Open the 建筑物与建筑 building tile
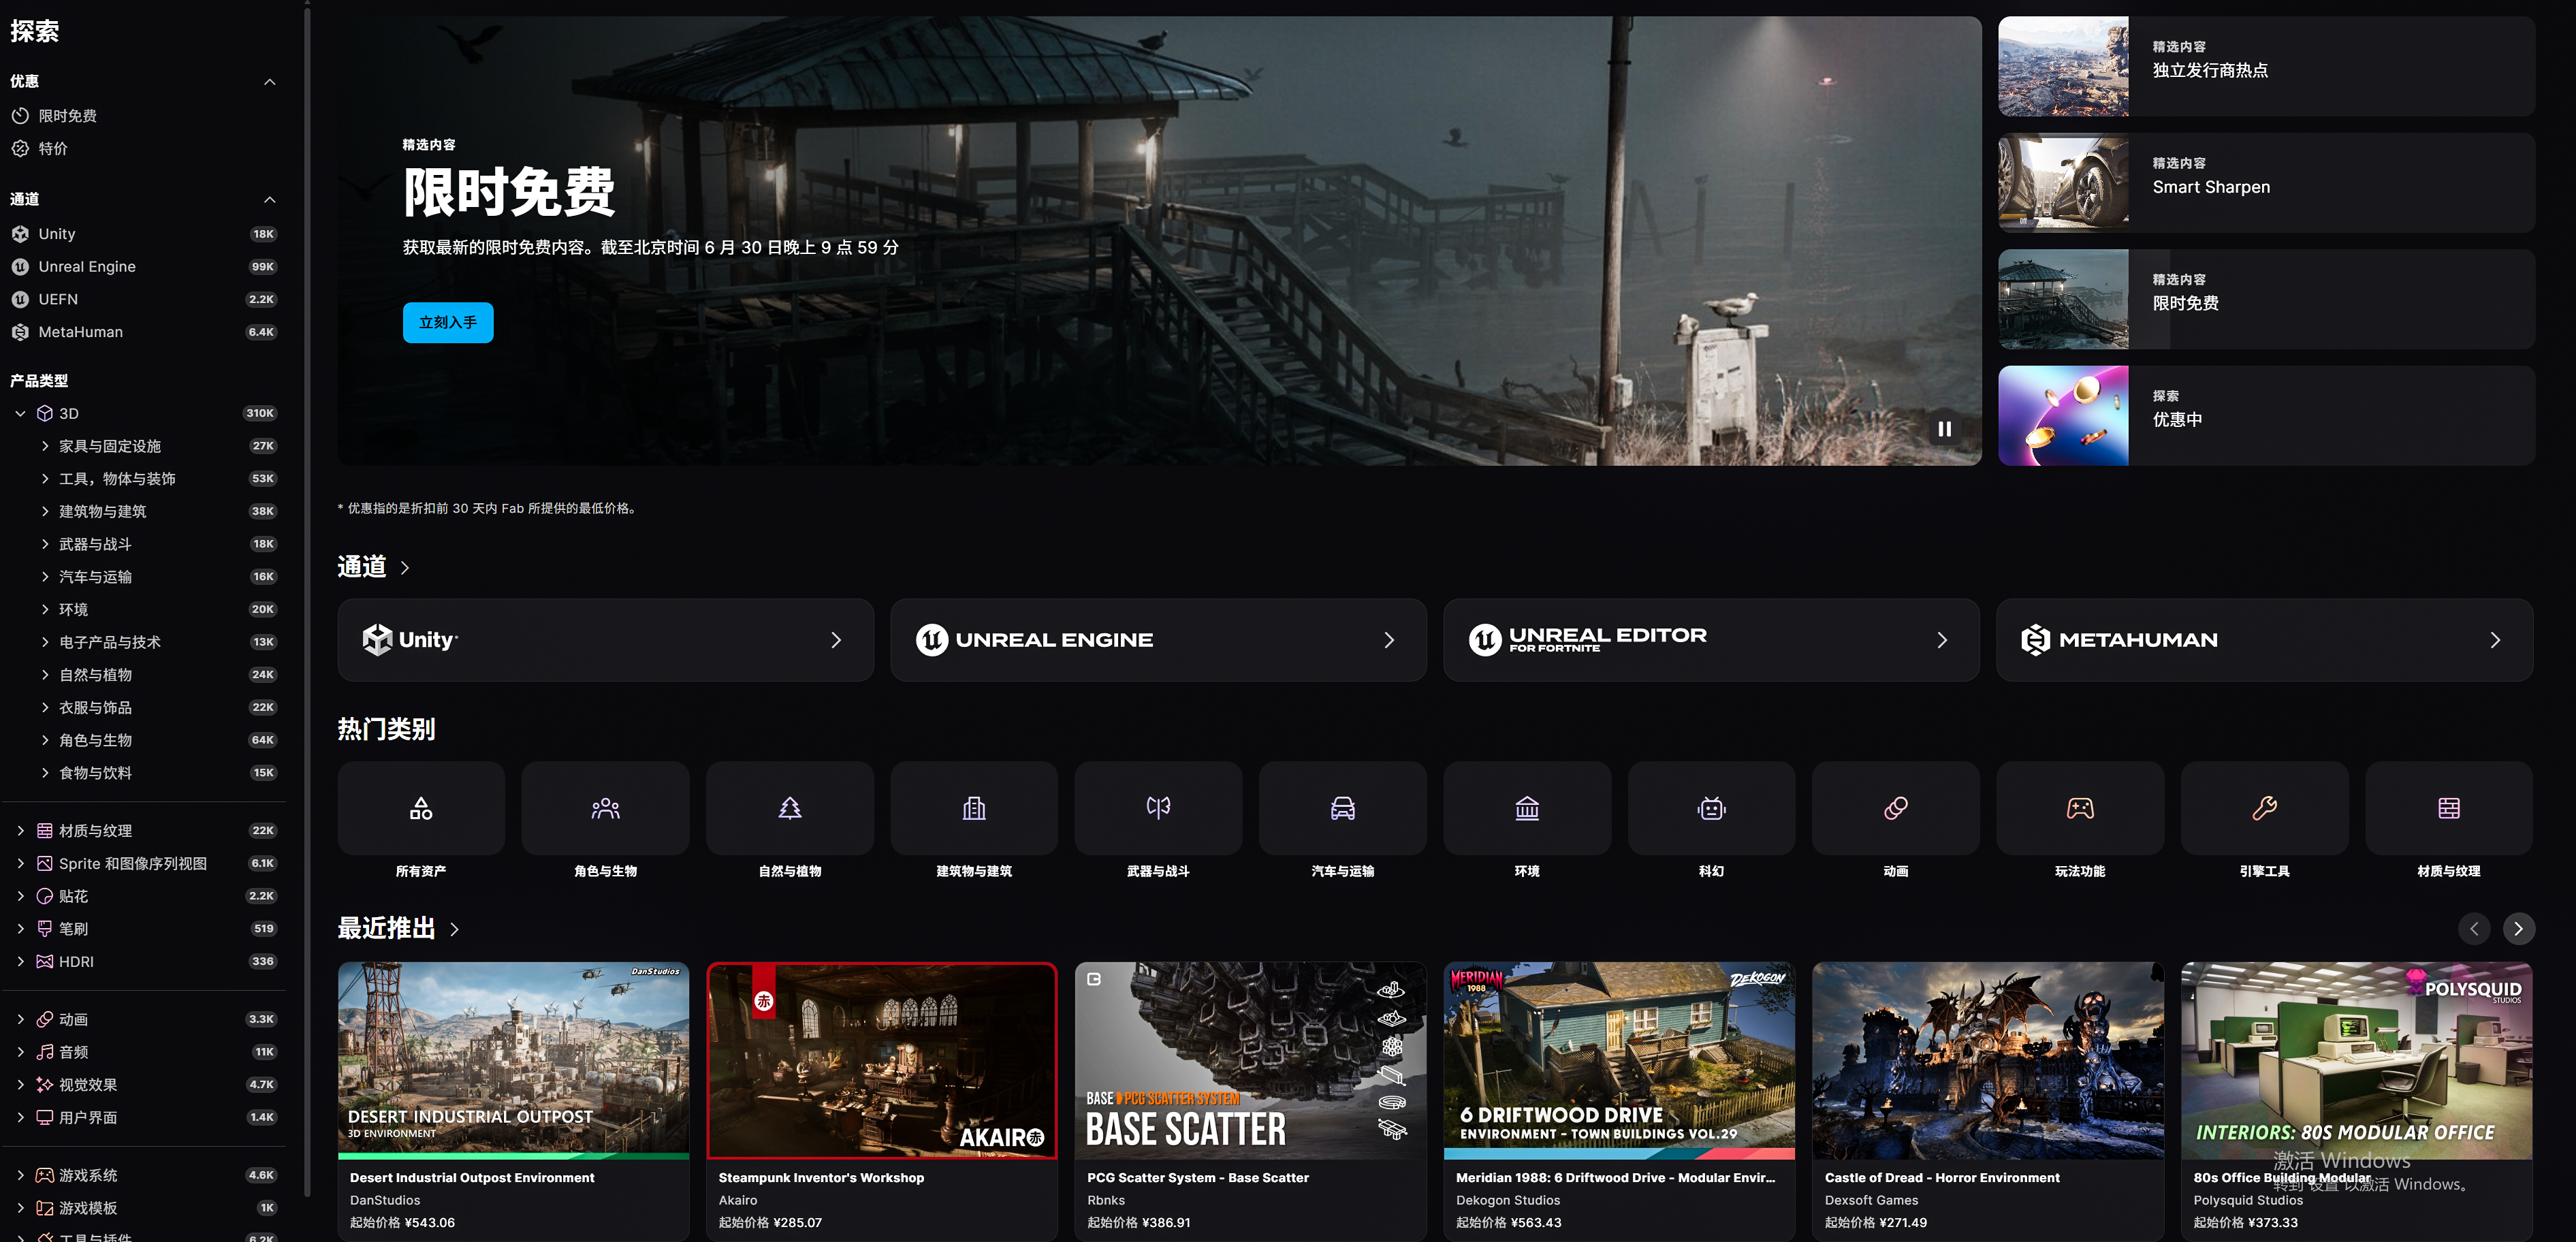The width and height of the screenshot is (2576, 1242). [x=974, y=808]
